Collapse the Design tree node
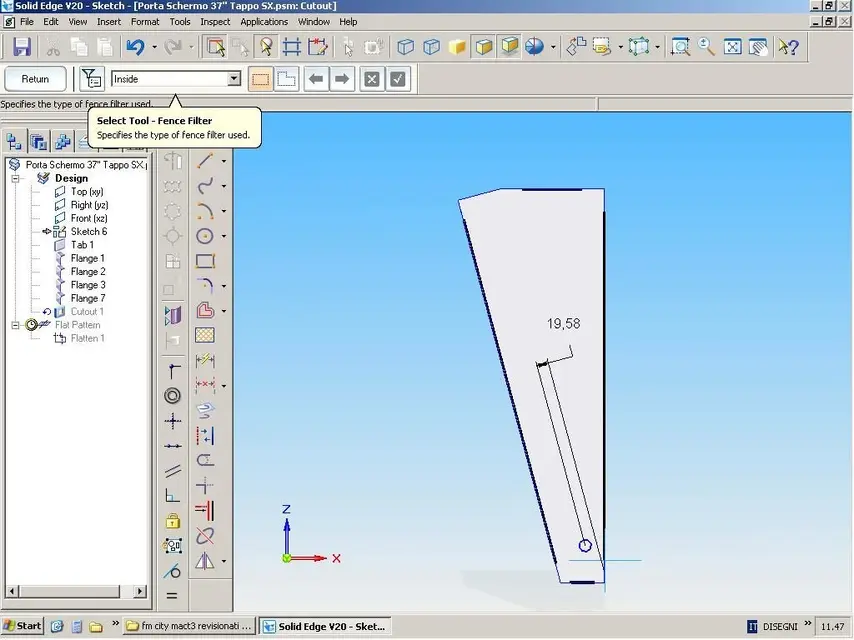Image resolution: width=854 pixels, height=640 pixels. pyautogui.click(x=15, y=178)
